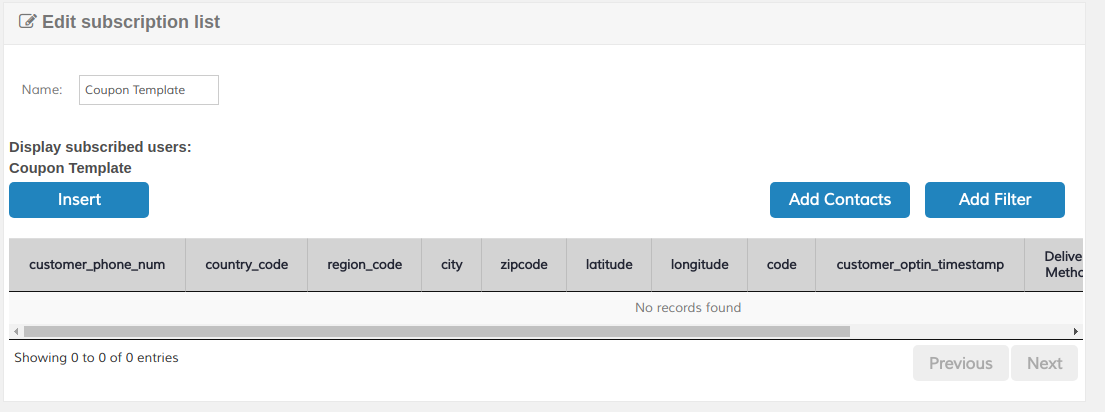Click the horizontal table scrollbar thumb

coord(436,331)
